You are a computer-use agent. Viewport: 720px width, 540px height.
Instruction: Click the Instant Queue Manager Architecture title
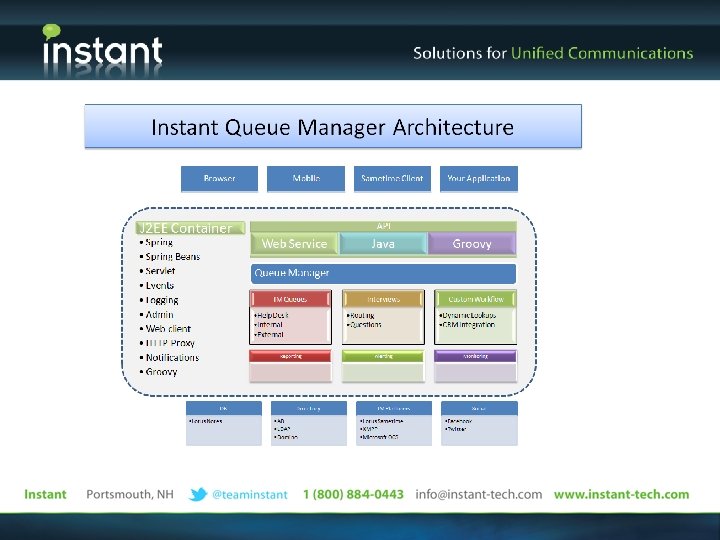click(x=333, y=127)
